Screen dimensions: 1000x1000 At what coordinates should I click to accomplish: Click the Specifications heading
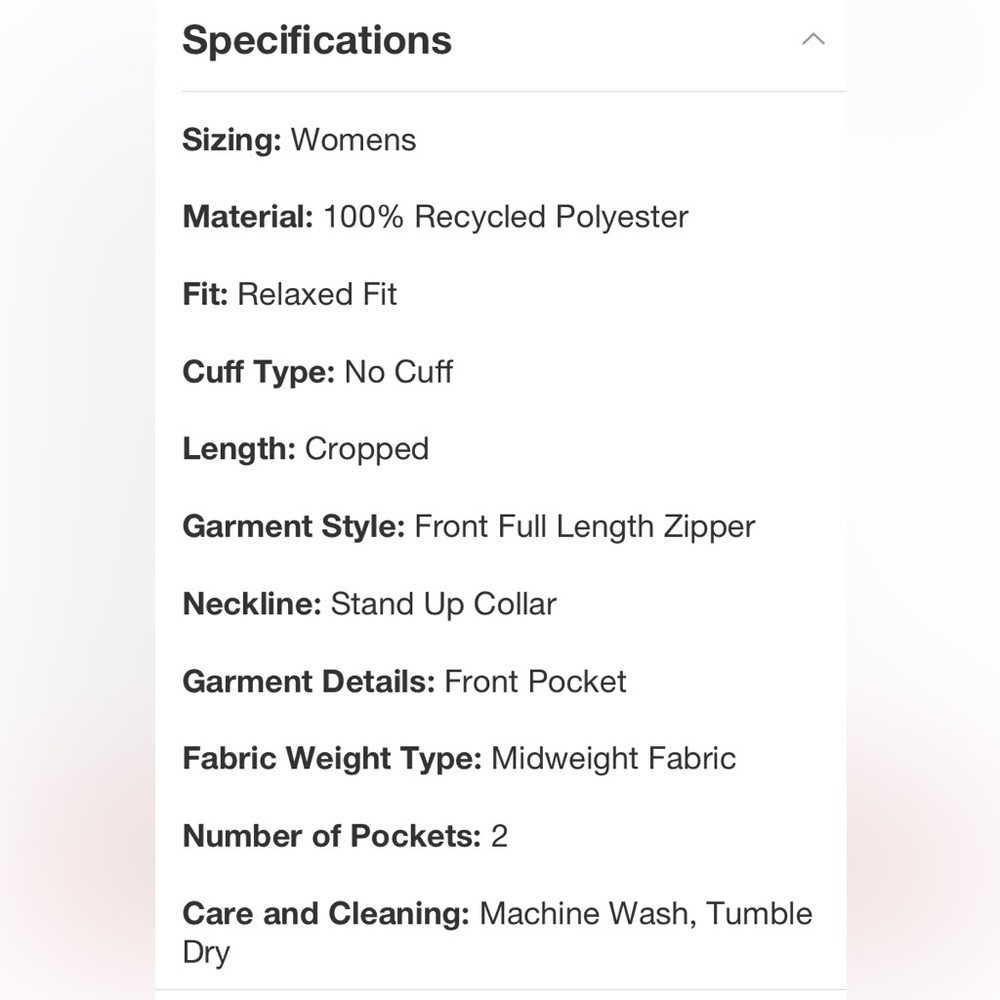(x=317, y=40)
